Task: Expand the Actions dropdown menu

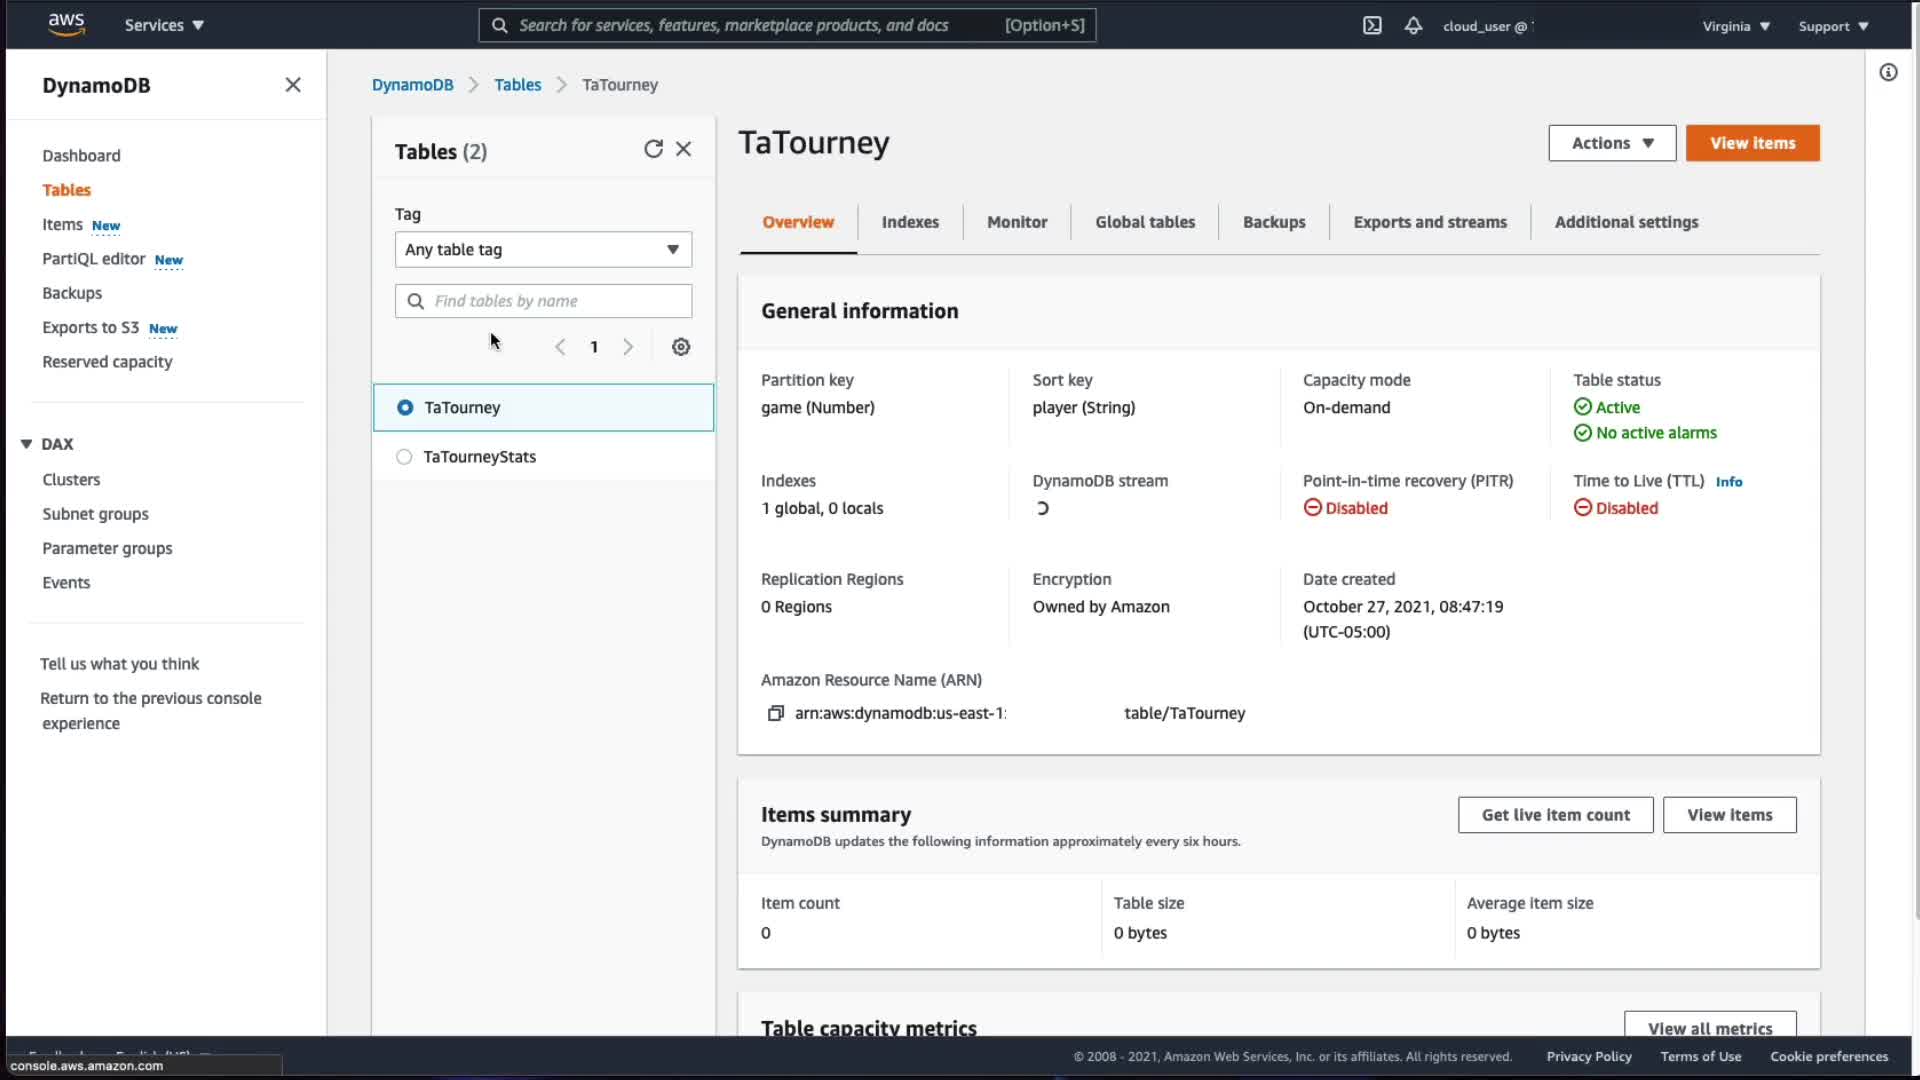Action: (x=1612, y=143)
